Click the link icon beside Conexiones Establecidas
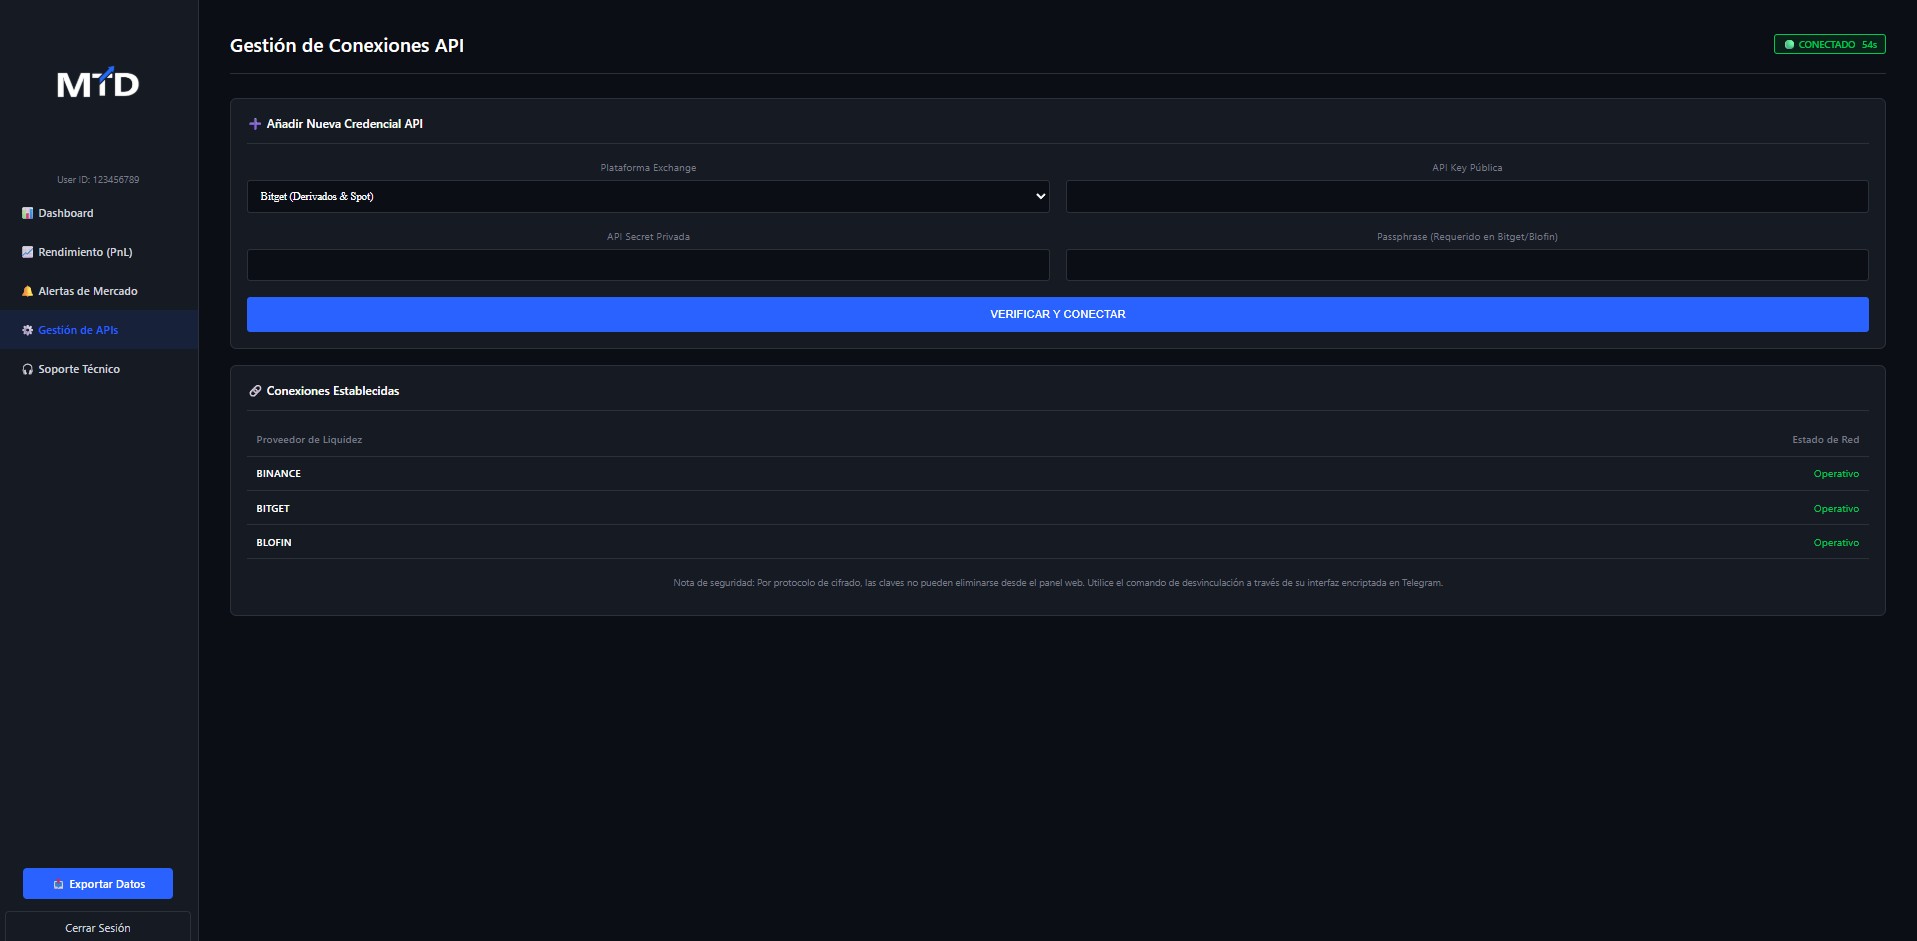This screenshot has width=1917, height=941. [x=255, y=391]
